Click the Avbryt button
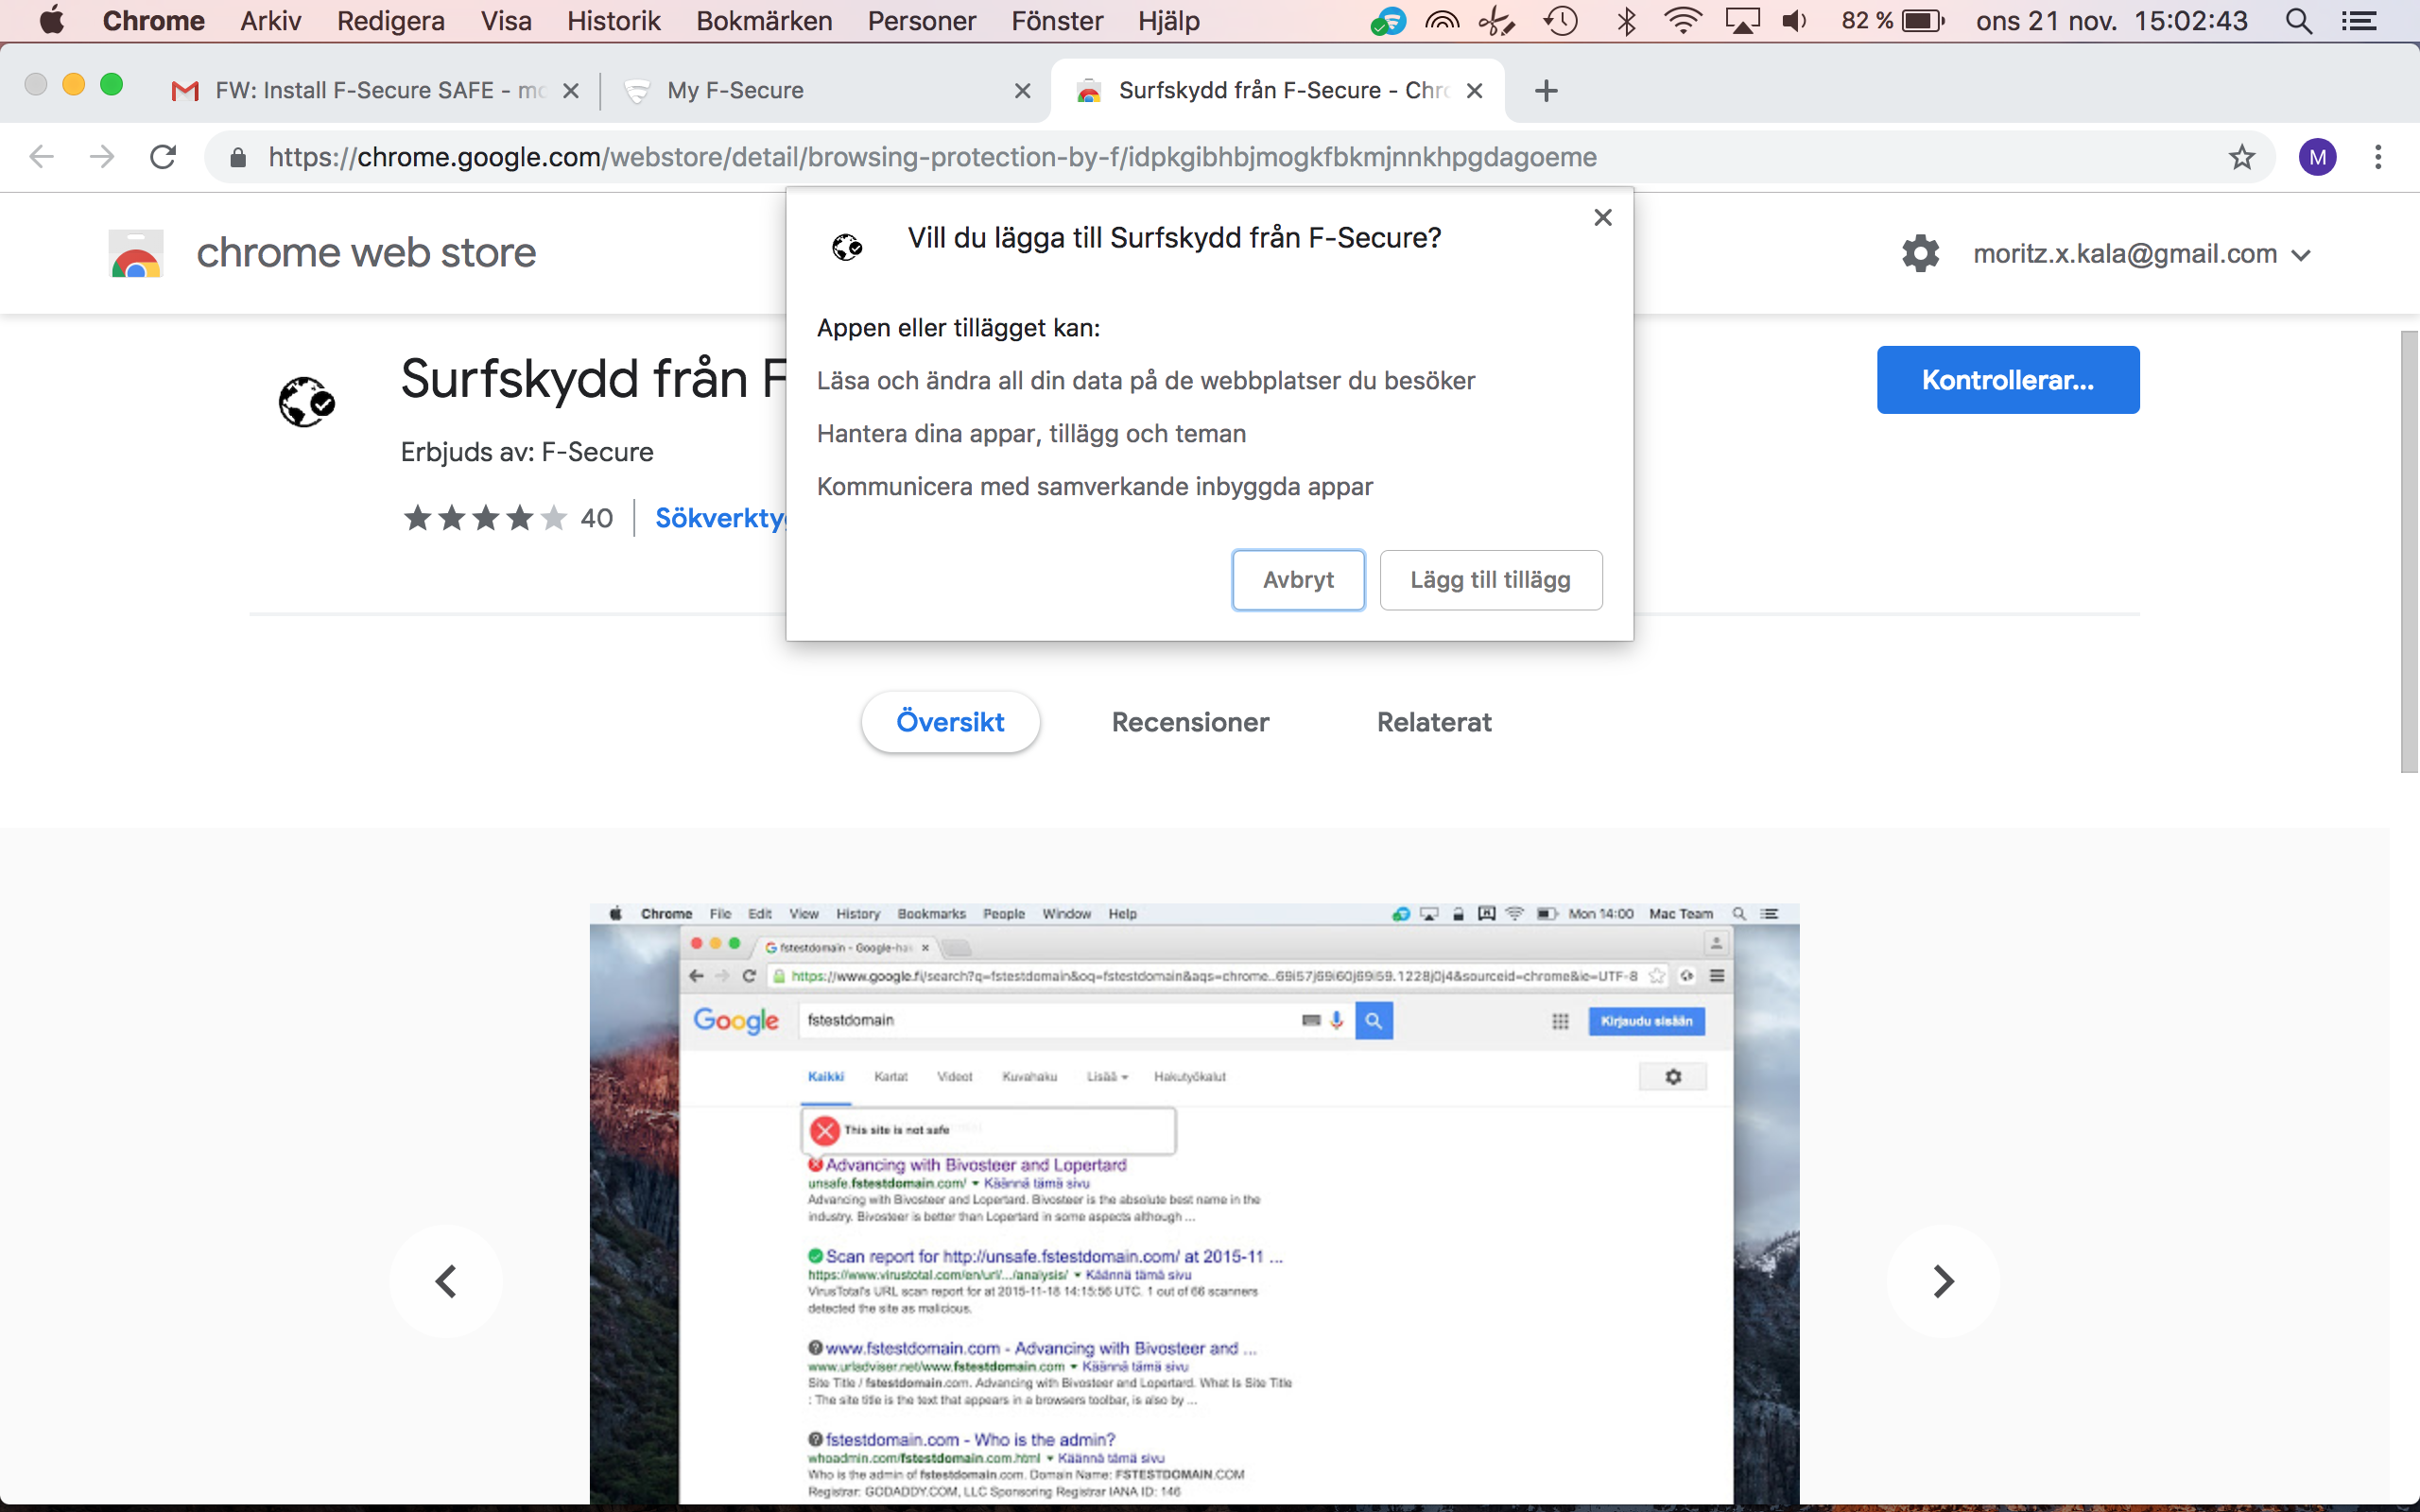The image size is (2420, 1512). [x=1298, y=580]
